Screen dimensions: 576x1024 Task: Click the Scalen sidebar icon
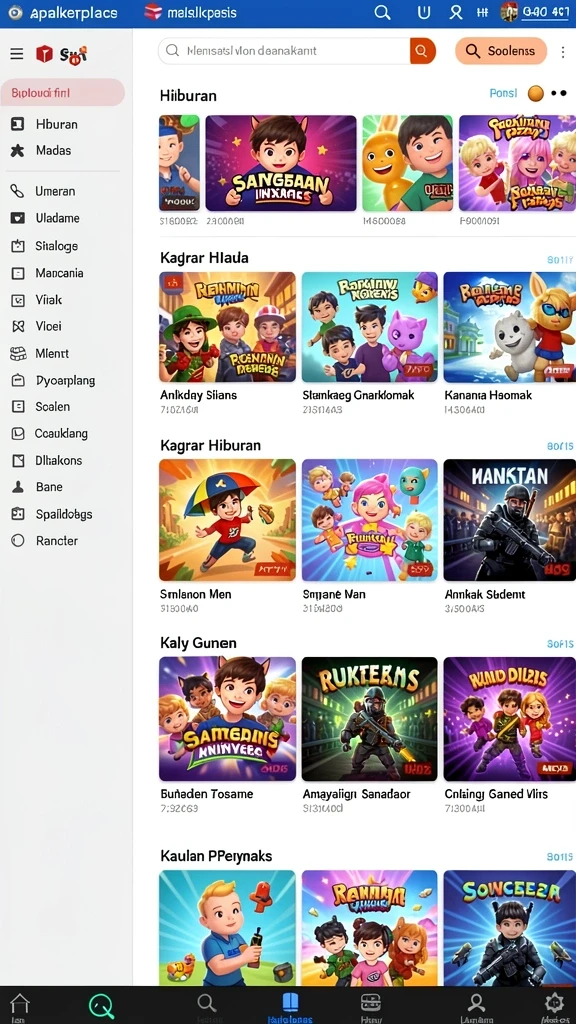[x=18, y=406]
